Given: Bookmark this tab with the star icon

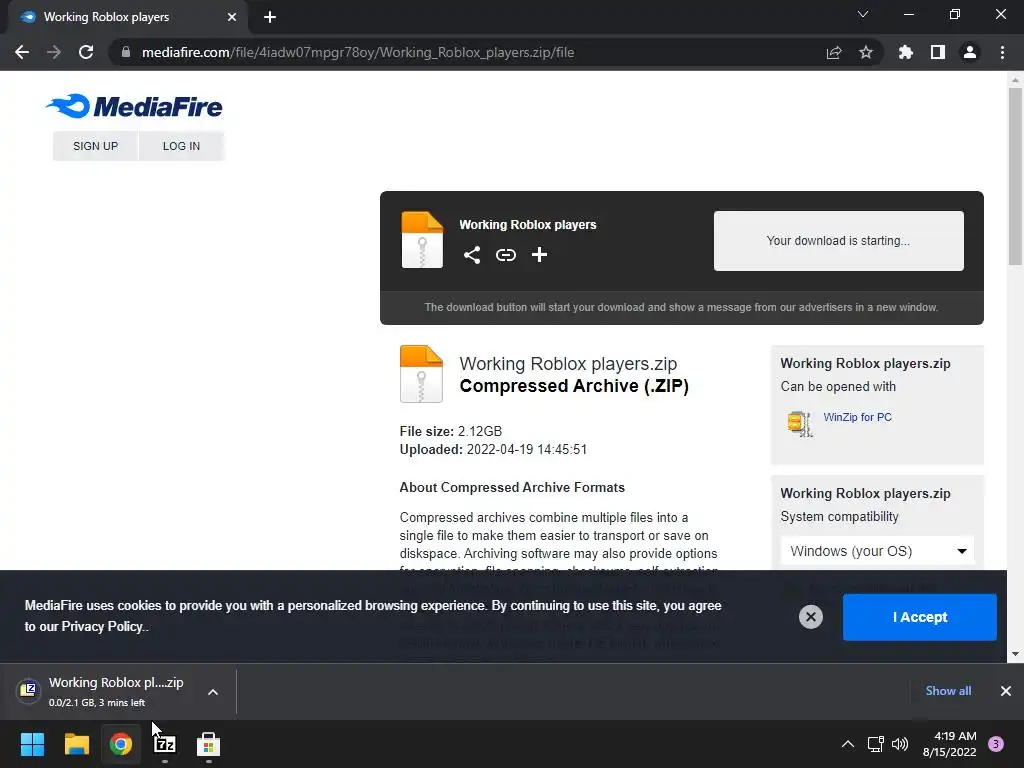Looking at the screenshot, I should (x=866, y=52).
